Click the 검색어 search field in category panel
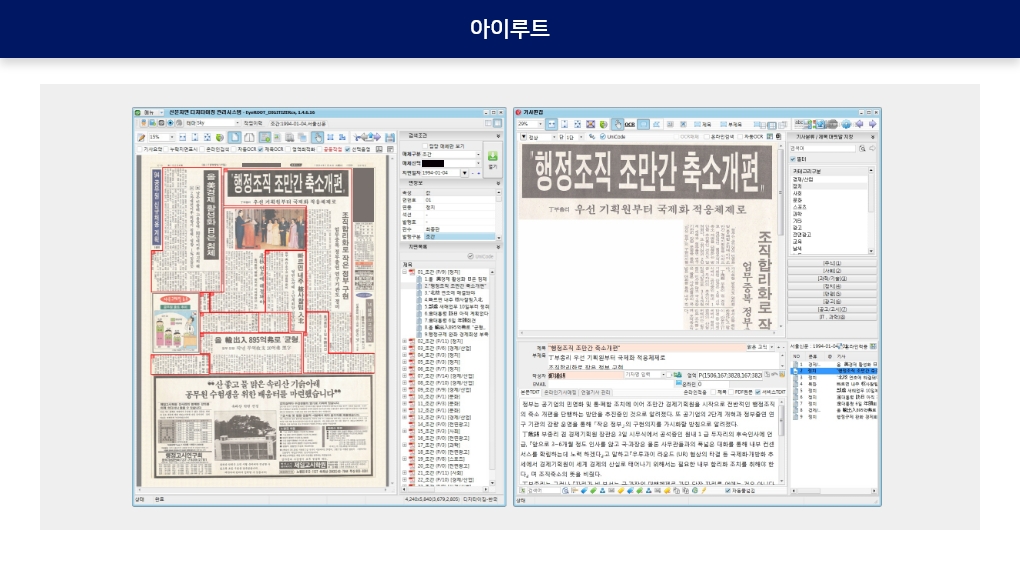This screenshot has height=564, width=1020. point(823,149)
